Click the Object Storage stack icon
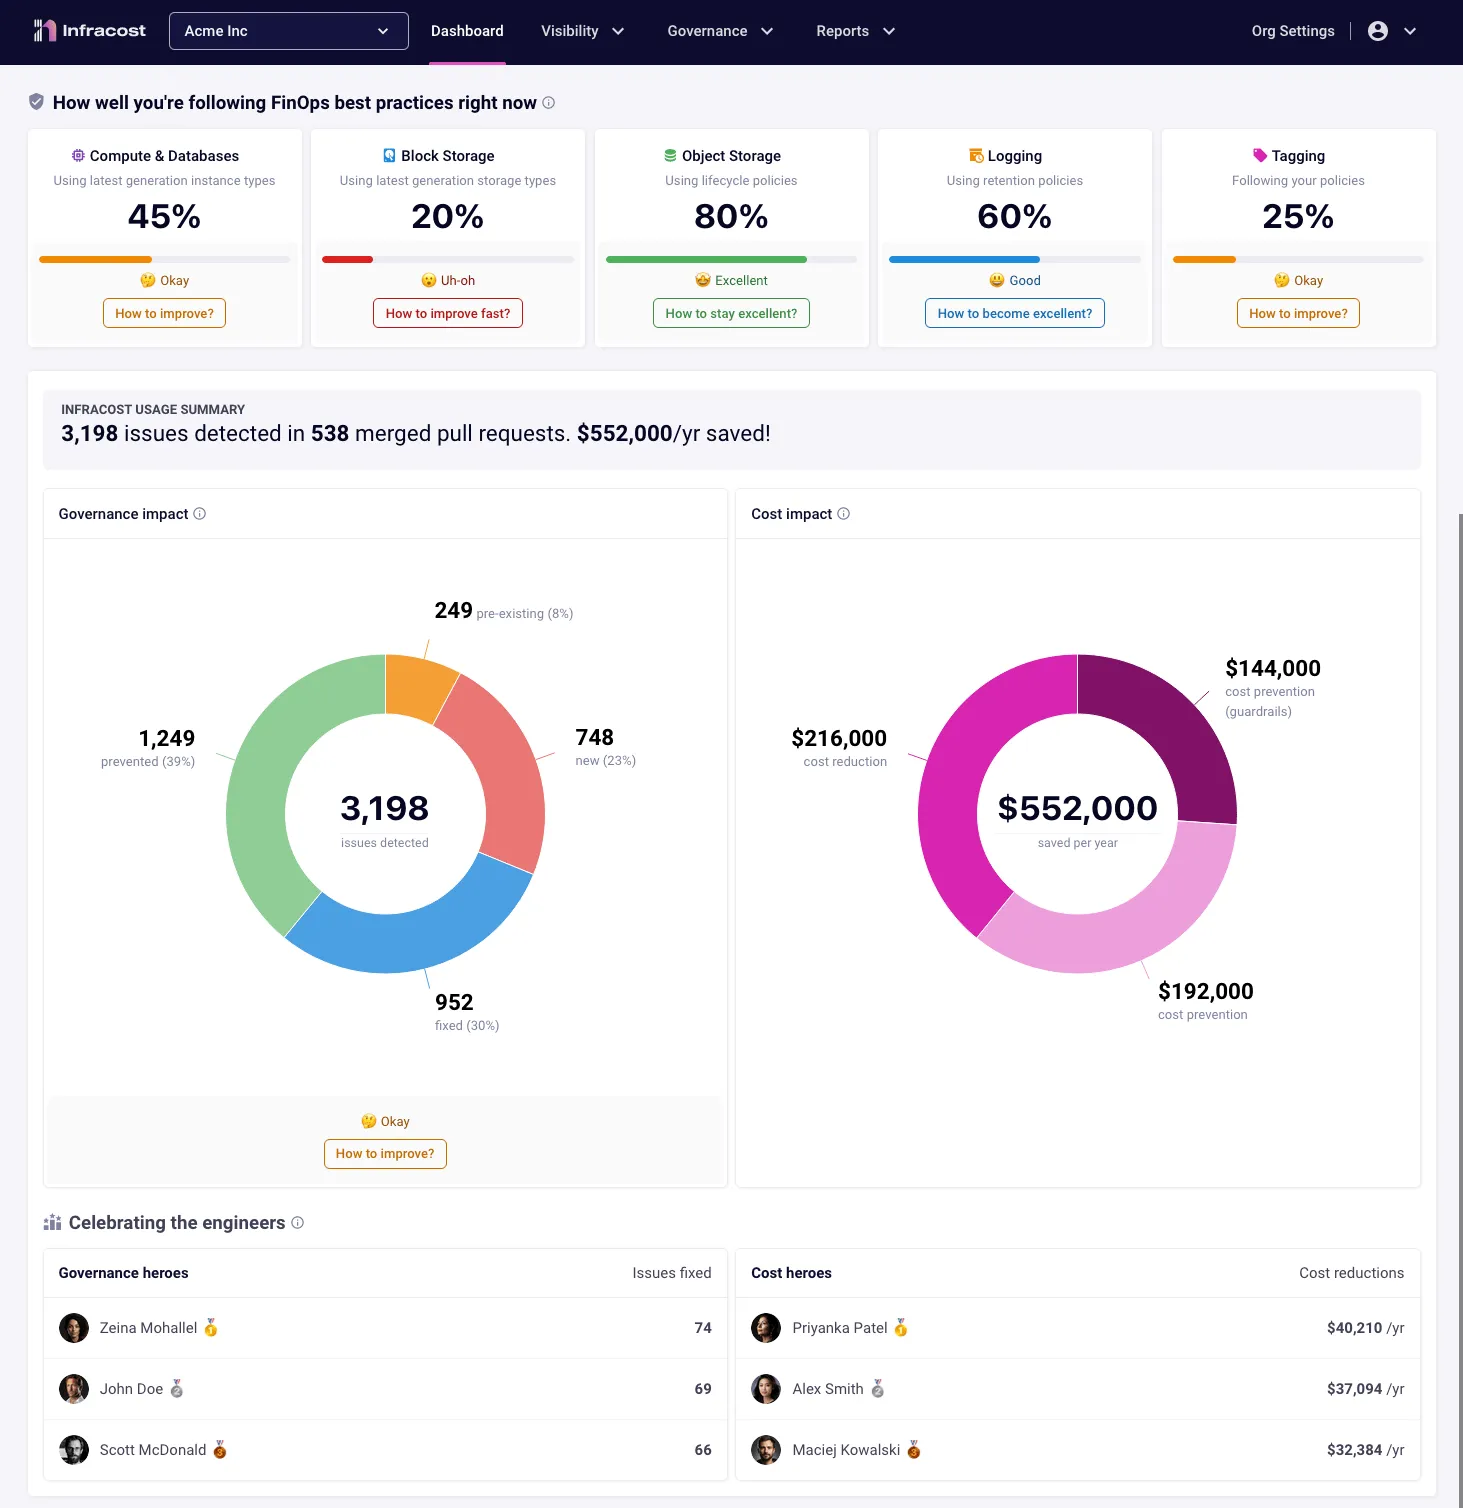 click(668, 155)
